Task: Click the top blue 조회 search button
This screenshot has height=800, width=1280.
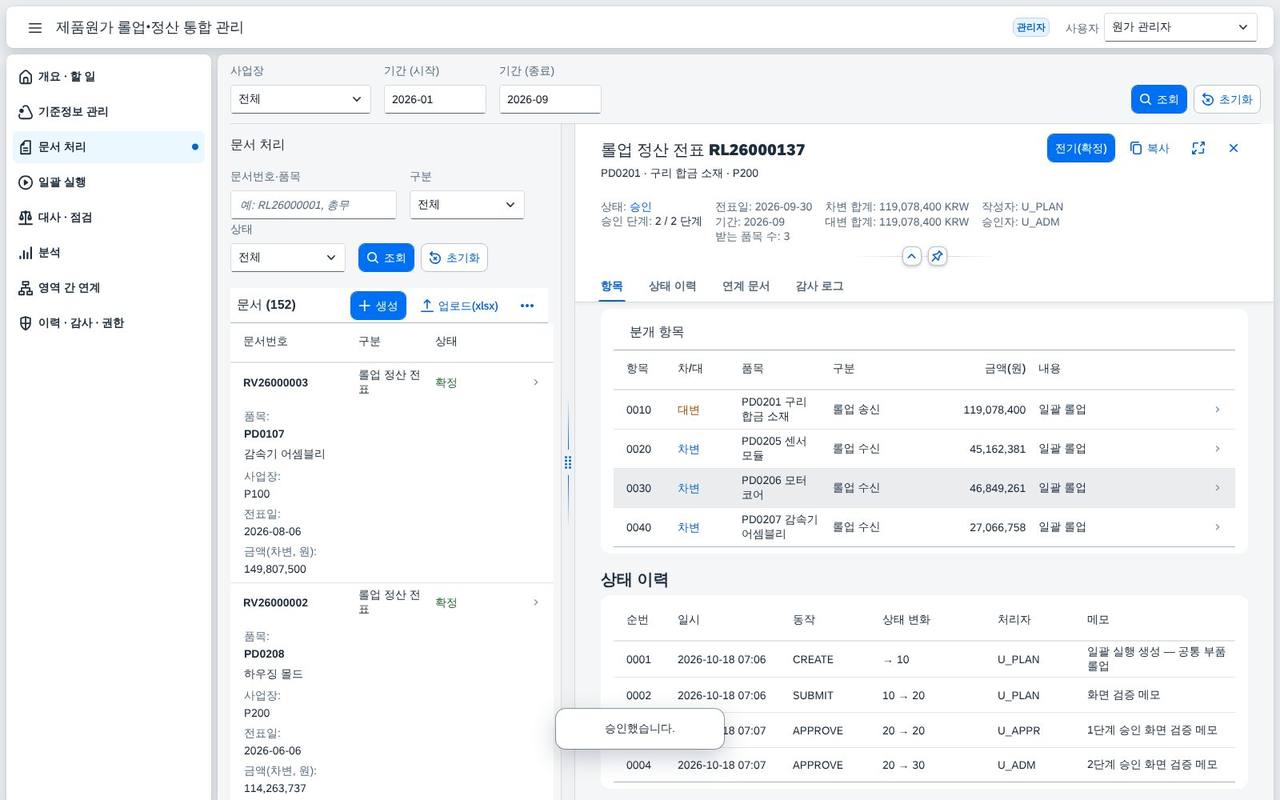Action: pyautogui.click(x=1159, y=99)
